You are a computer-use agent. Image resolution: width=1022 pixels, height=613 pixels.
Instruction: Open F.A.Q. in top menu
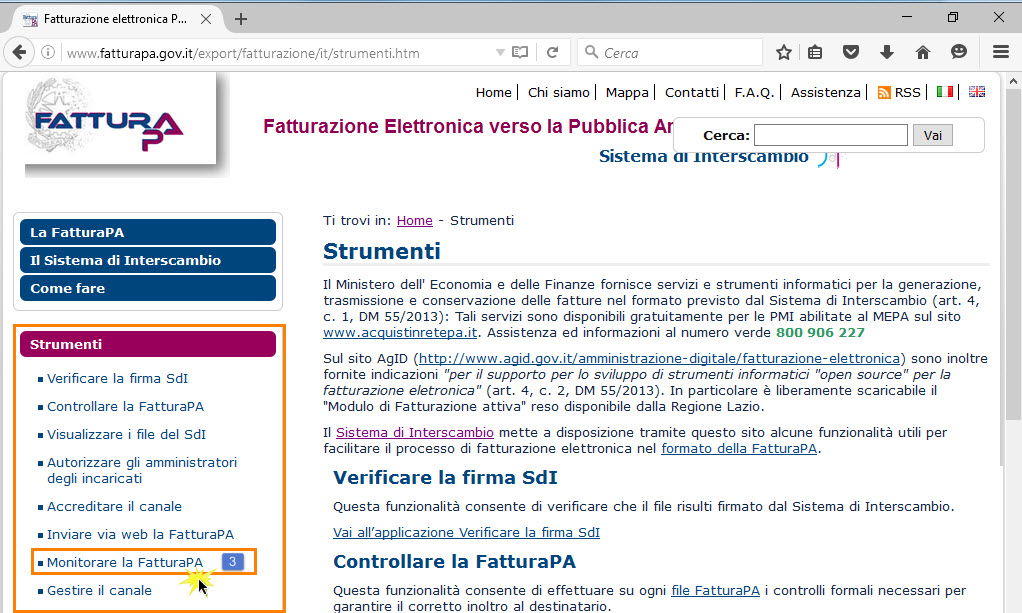[754, 93]
